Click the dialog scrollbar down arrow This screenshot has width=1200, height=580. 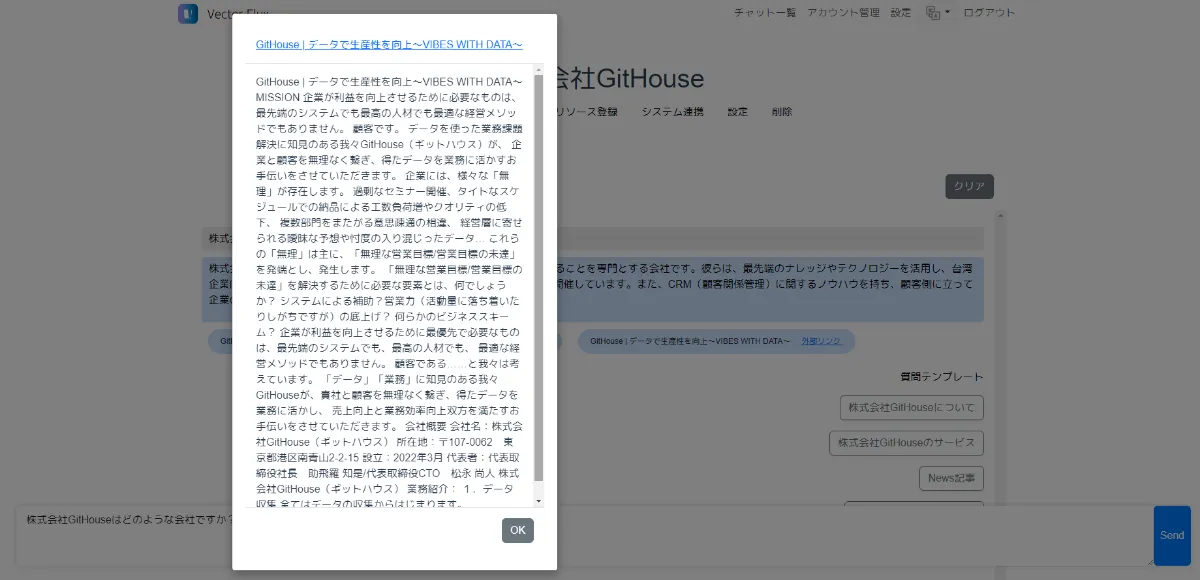(539, 500)
